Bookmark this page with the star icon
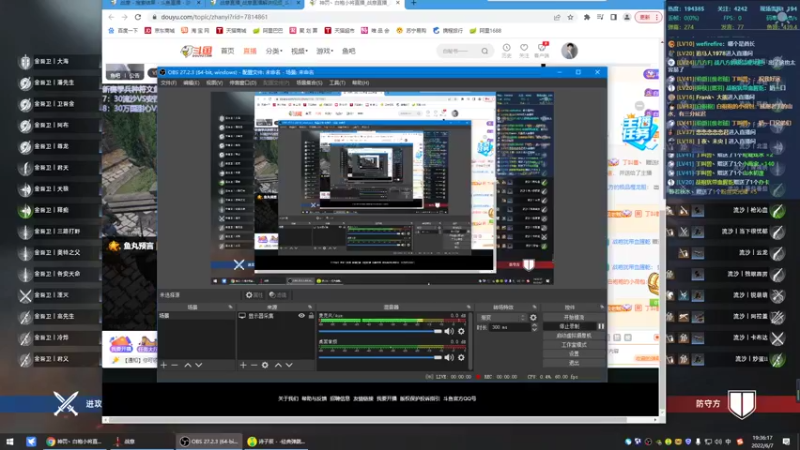The image size is (800, 450). 570,17
